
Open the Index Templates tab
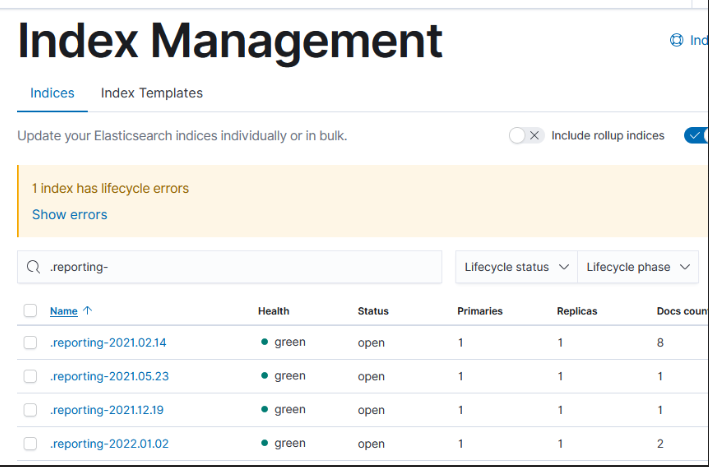pos(151,93)
